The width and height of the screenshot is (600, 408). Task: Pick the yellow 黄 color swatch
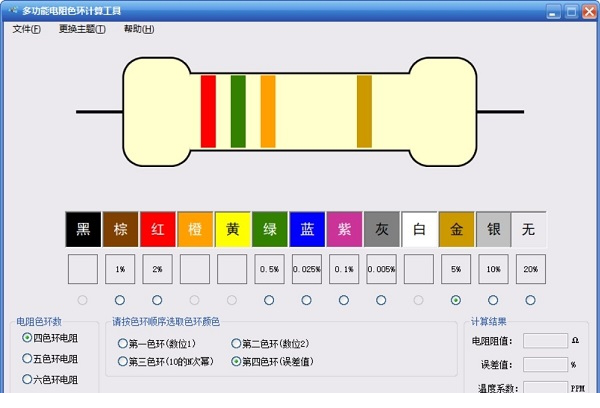click(x=232, y=229)
